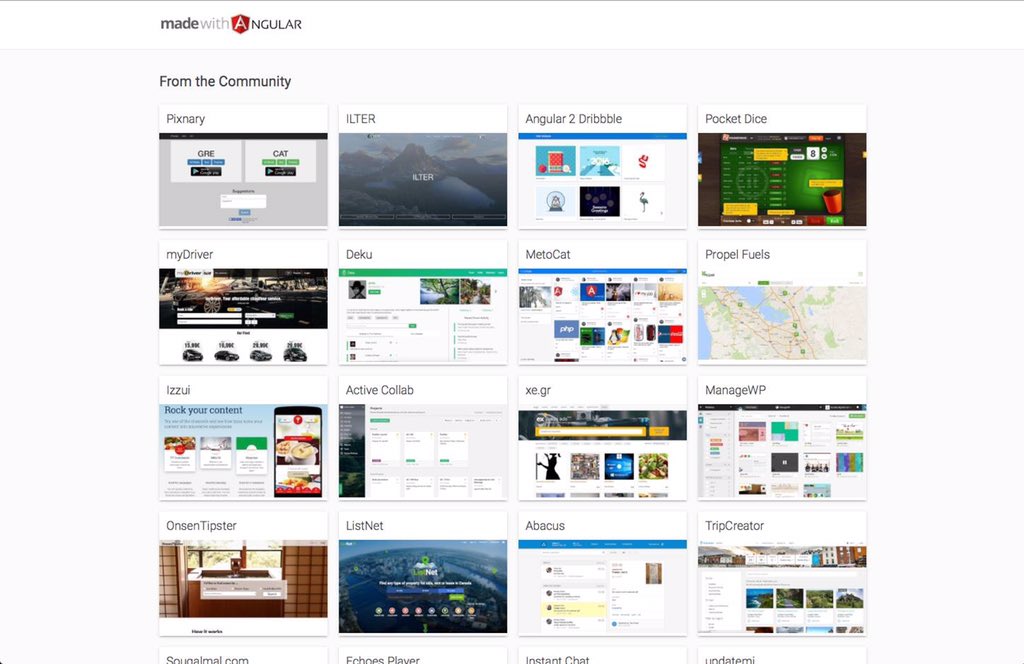Open the ILTER mountain thumbnail
Screen dimensions: 1024x664
(x=423, y=180)
